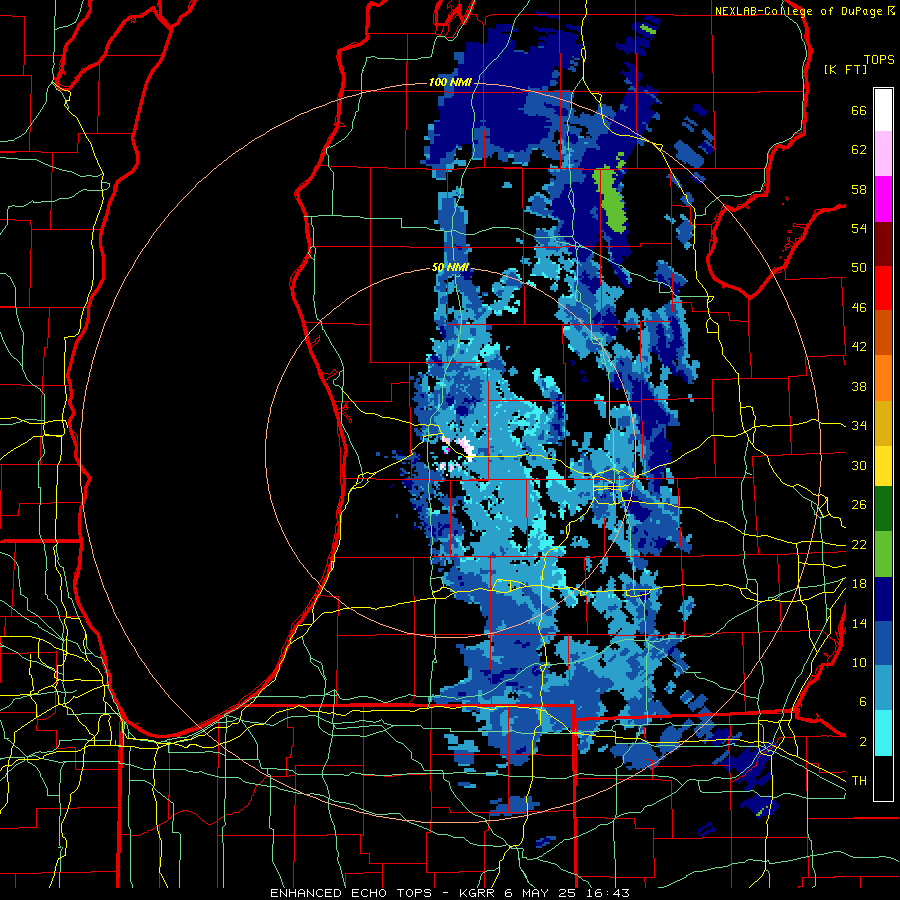Pick the bright red legend swatch
Image resolution: width=900 pixels, height=900 pixels.
tap(883, 288)
